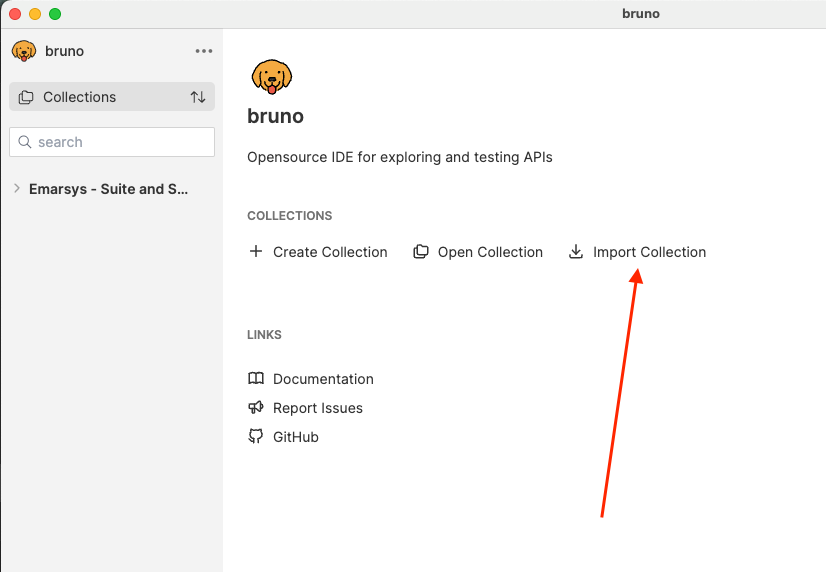Close the window with the red button
Viewport: 826px width, 572px height.
15,14
